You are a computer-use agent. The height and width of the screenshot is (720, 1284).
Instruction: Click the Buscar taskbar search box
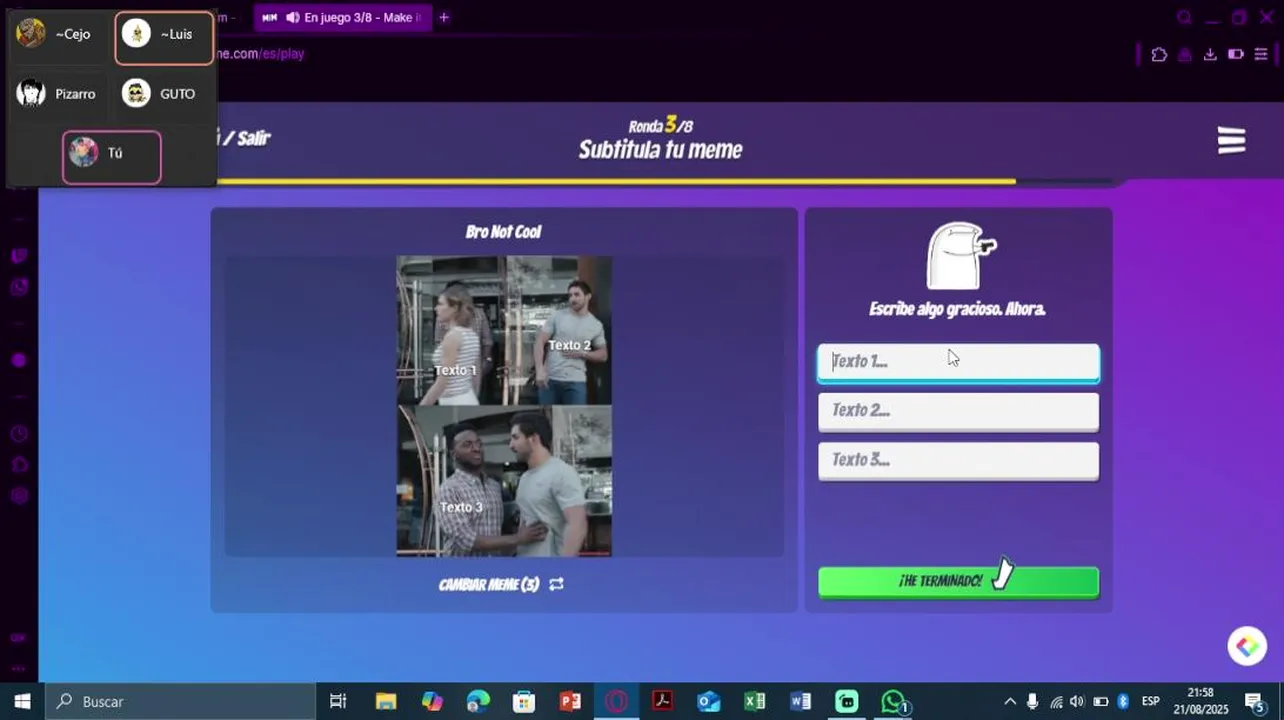pyautogui.click(x=181, y=701)
